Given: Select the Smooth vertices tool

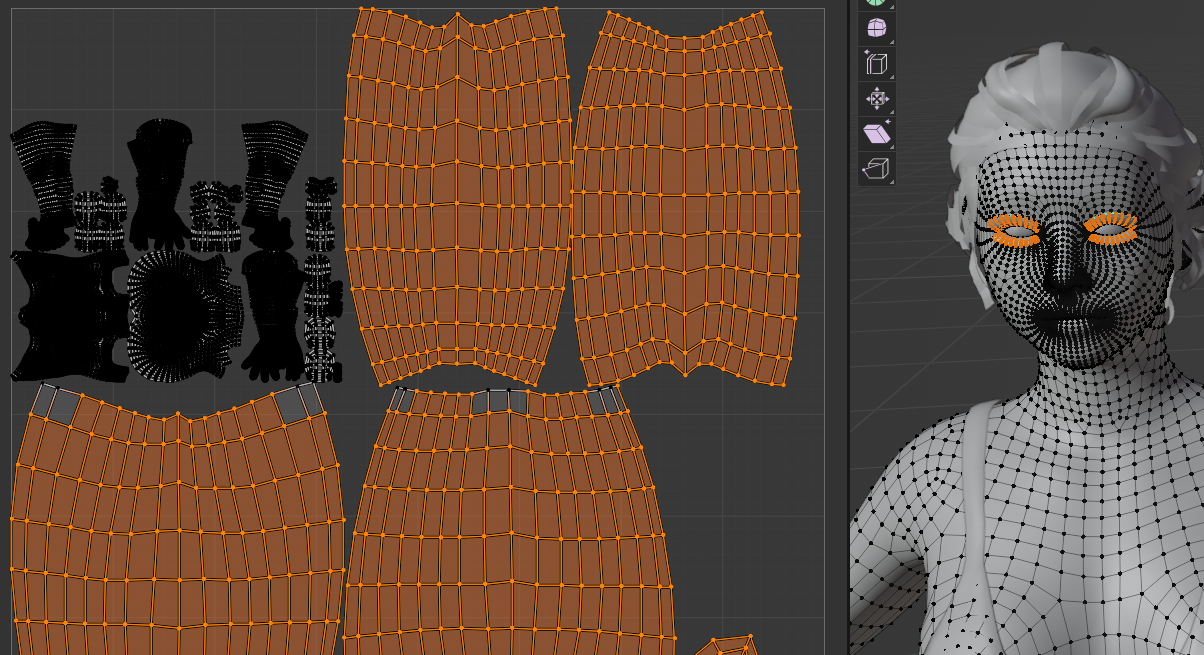Looking at the screenshot, I should 877,27.
